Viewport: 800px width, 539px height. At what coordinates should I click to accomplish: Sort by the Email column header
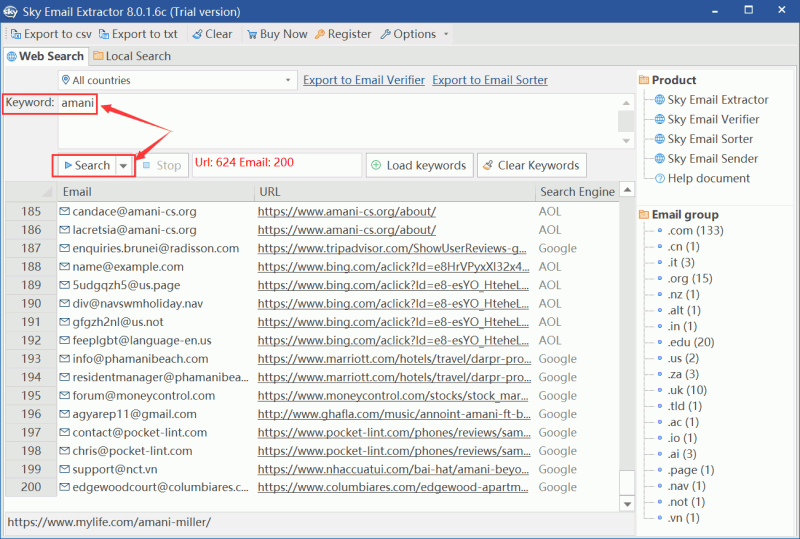click(x=155, y=192)
